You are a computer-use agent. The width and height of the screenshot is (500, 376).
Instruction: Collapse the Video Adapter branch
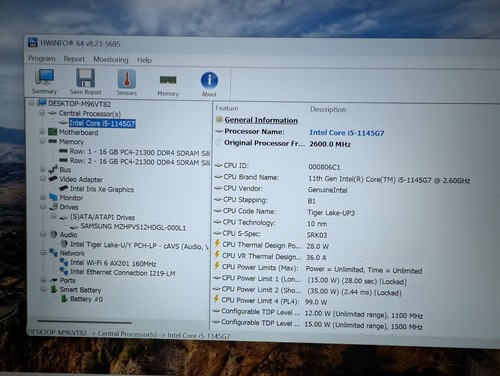(x=43, y=179)
